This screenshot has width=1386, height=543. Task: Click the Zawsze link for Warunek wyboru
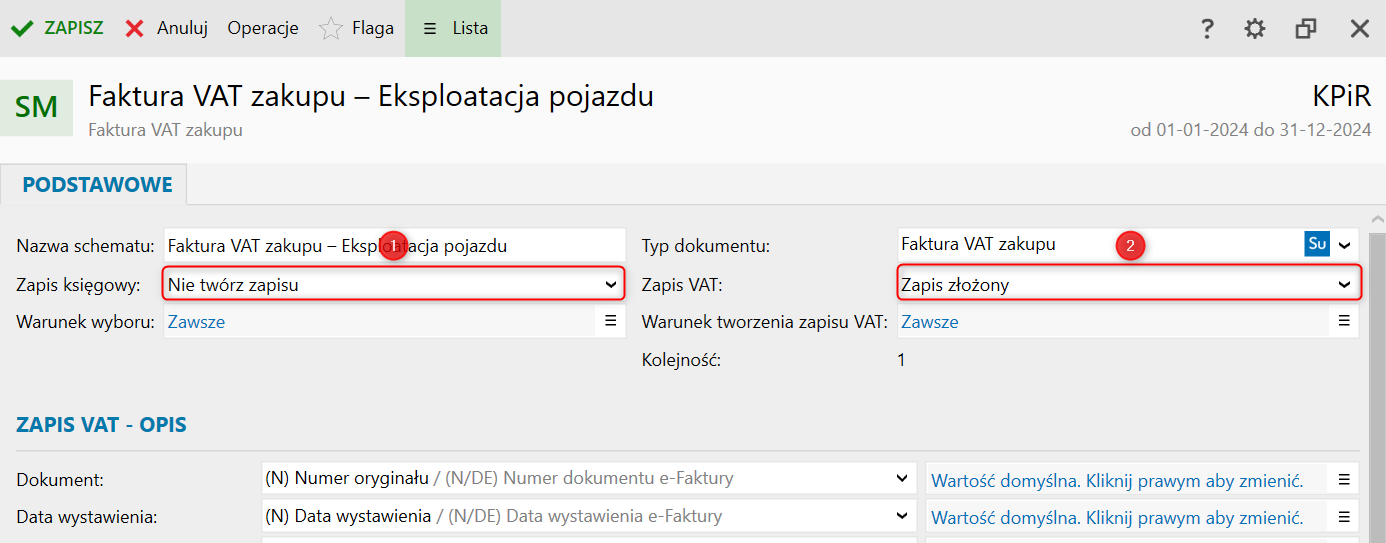pyautogui.click(x=196, y=322)
